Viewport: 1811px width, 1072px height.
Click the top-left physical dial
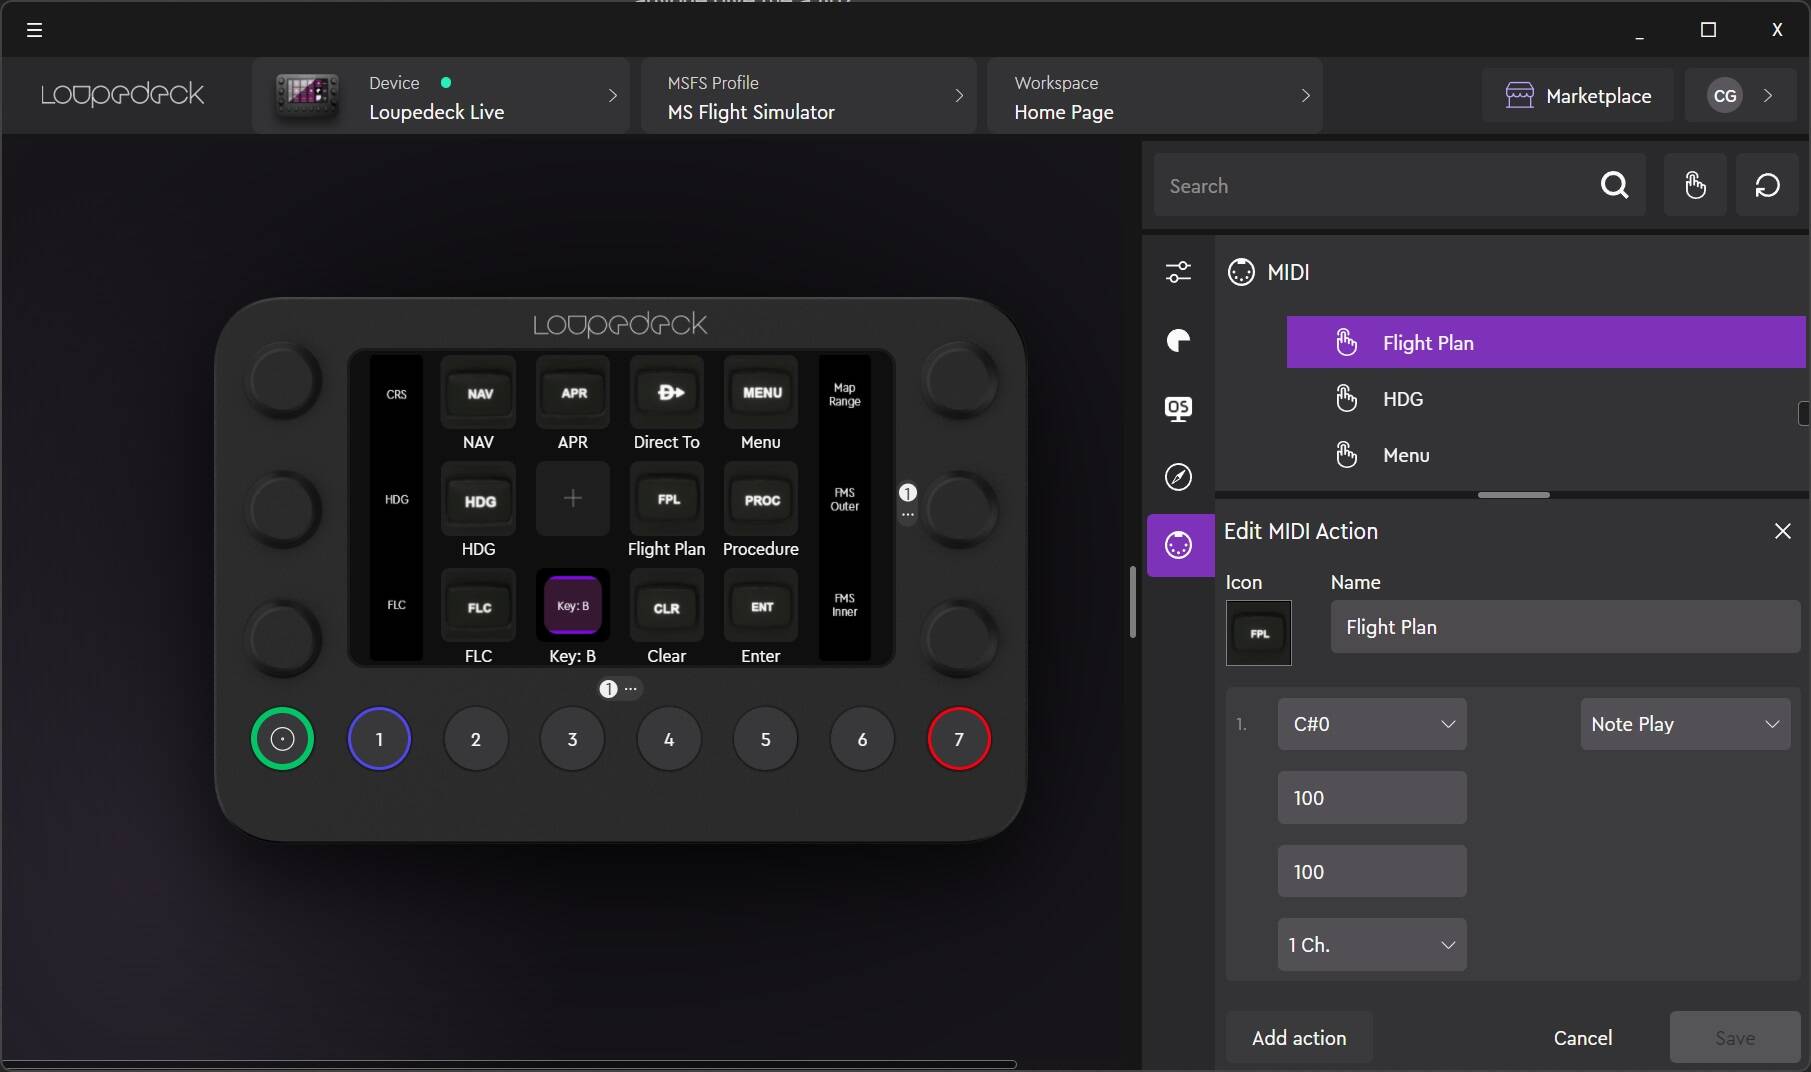pyautogui.click(x=284, y=381)
